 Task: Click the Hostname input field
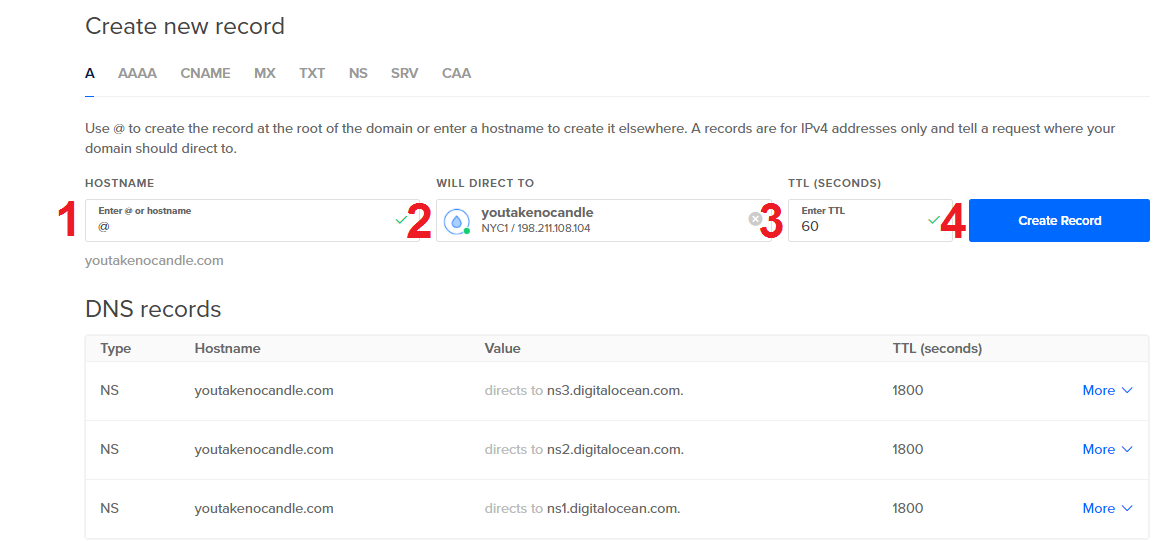[x=240, y=226]
